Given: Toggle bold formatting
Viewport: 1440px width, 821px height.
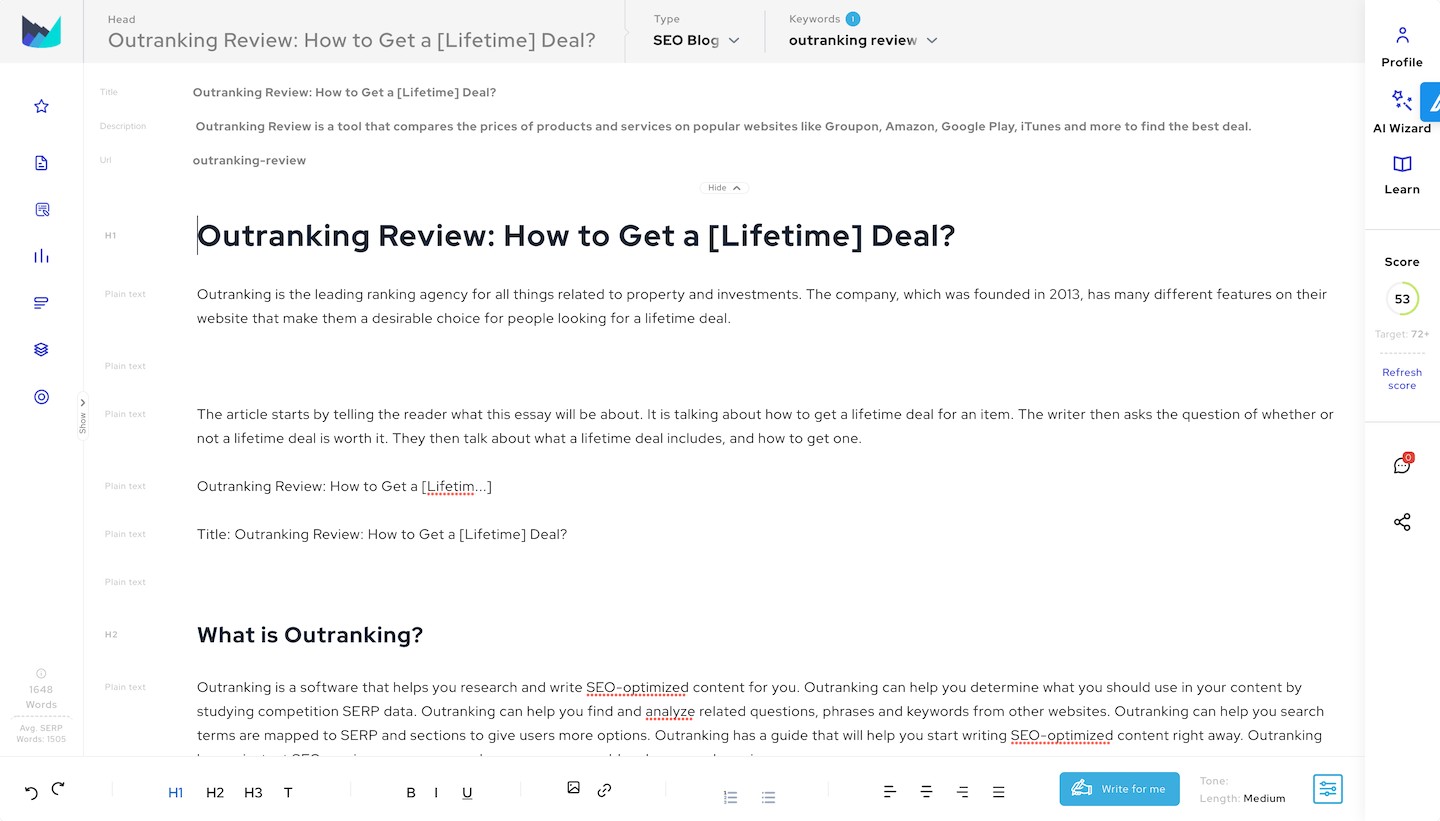Looking at the screenshot, I should (x=410, y=793).
